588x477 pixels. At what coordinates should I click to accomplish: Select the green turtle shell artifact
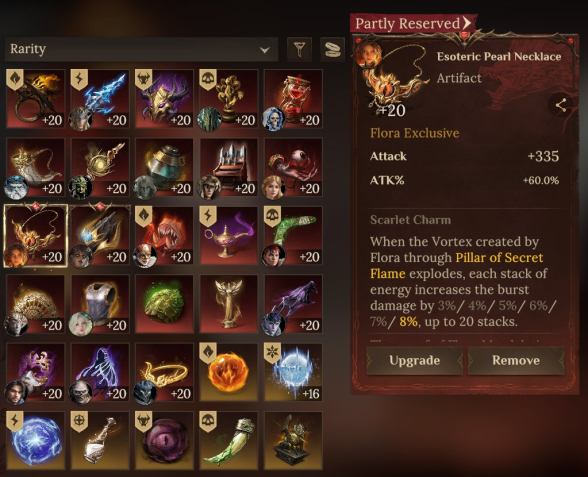point(165,304)
